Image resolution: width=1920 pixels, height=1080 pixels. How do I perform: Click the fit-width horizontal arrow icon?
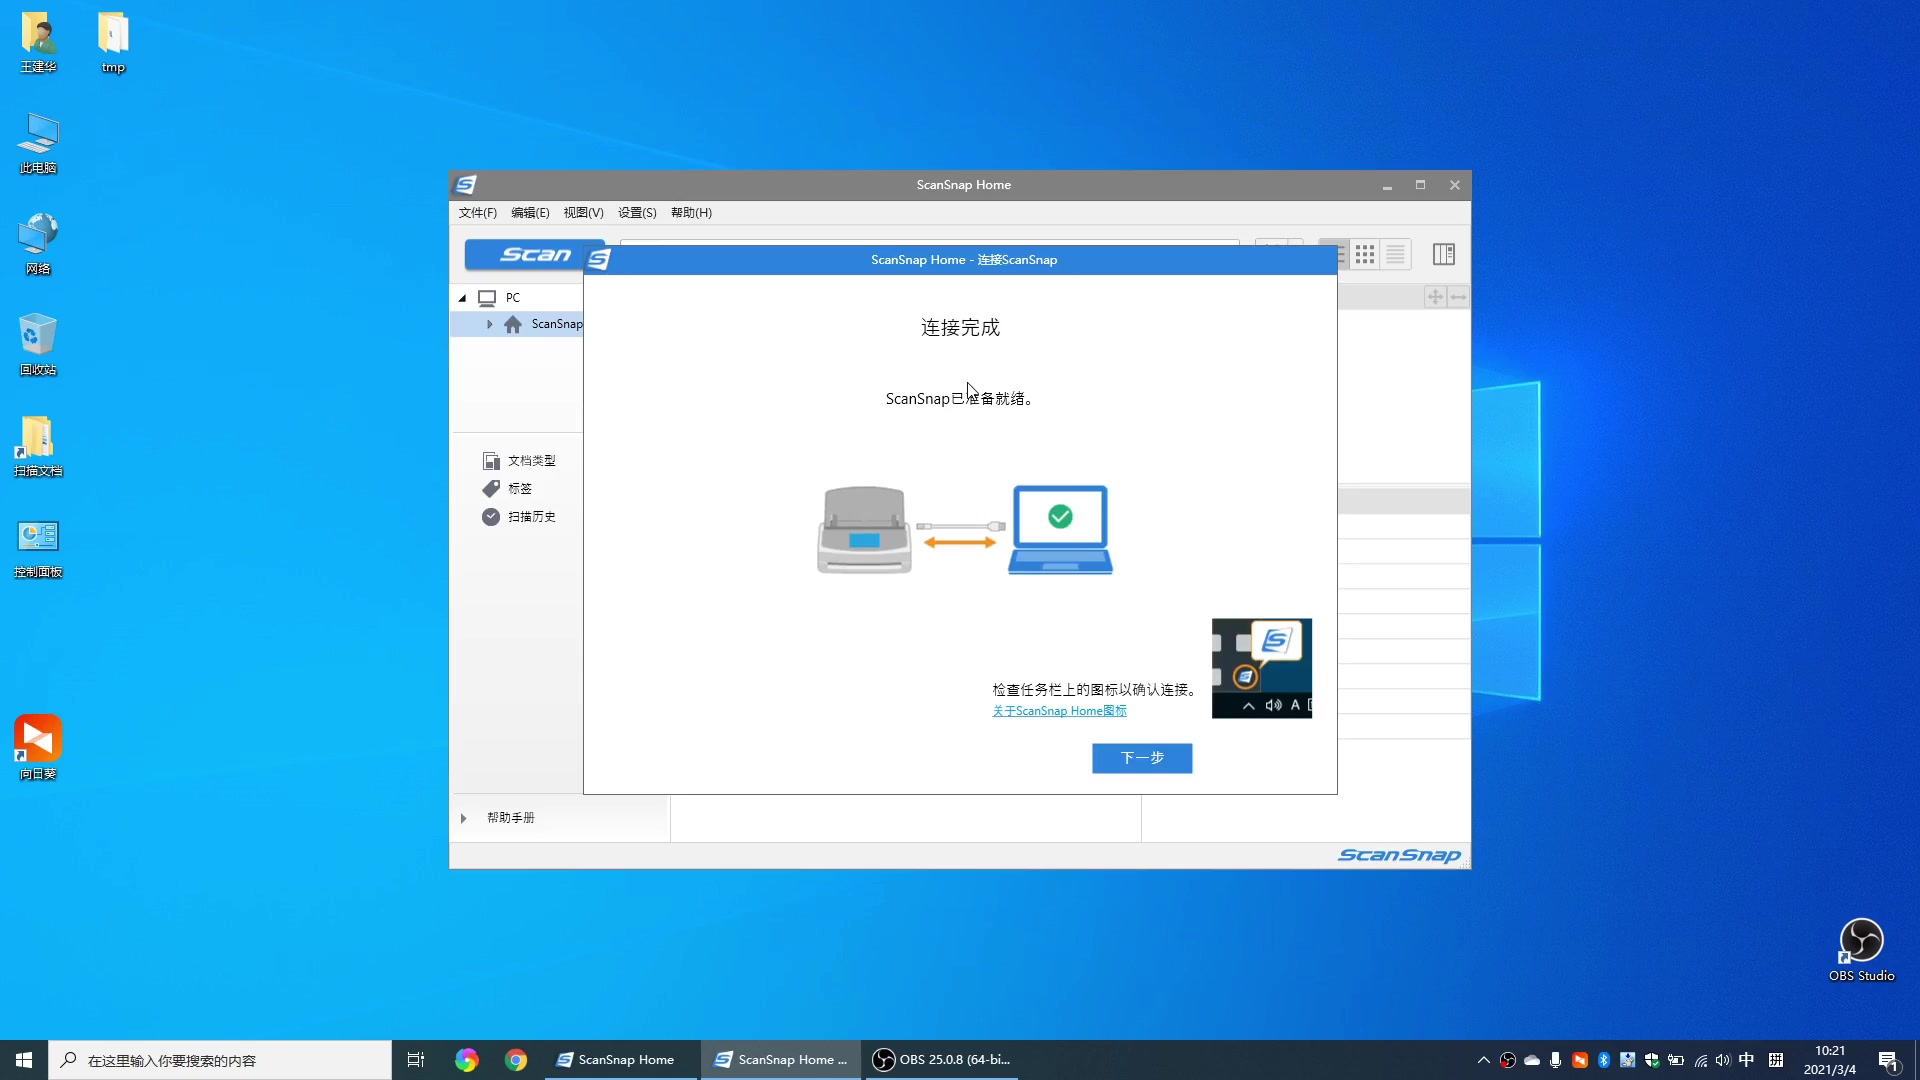[x=1458, y=297]
